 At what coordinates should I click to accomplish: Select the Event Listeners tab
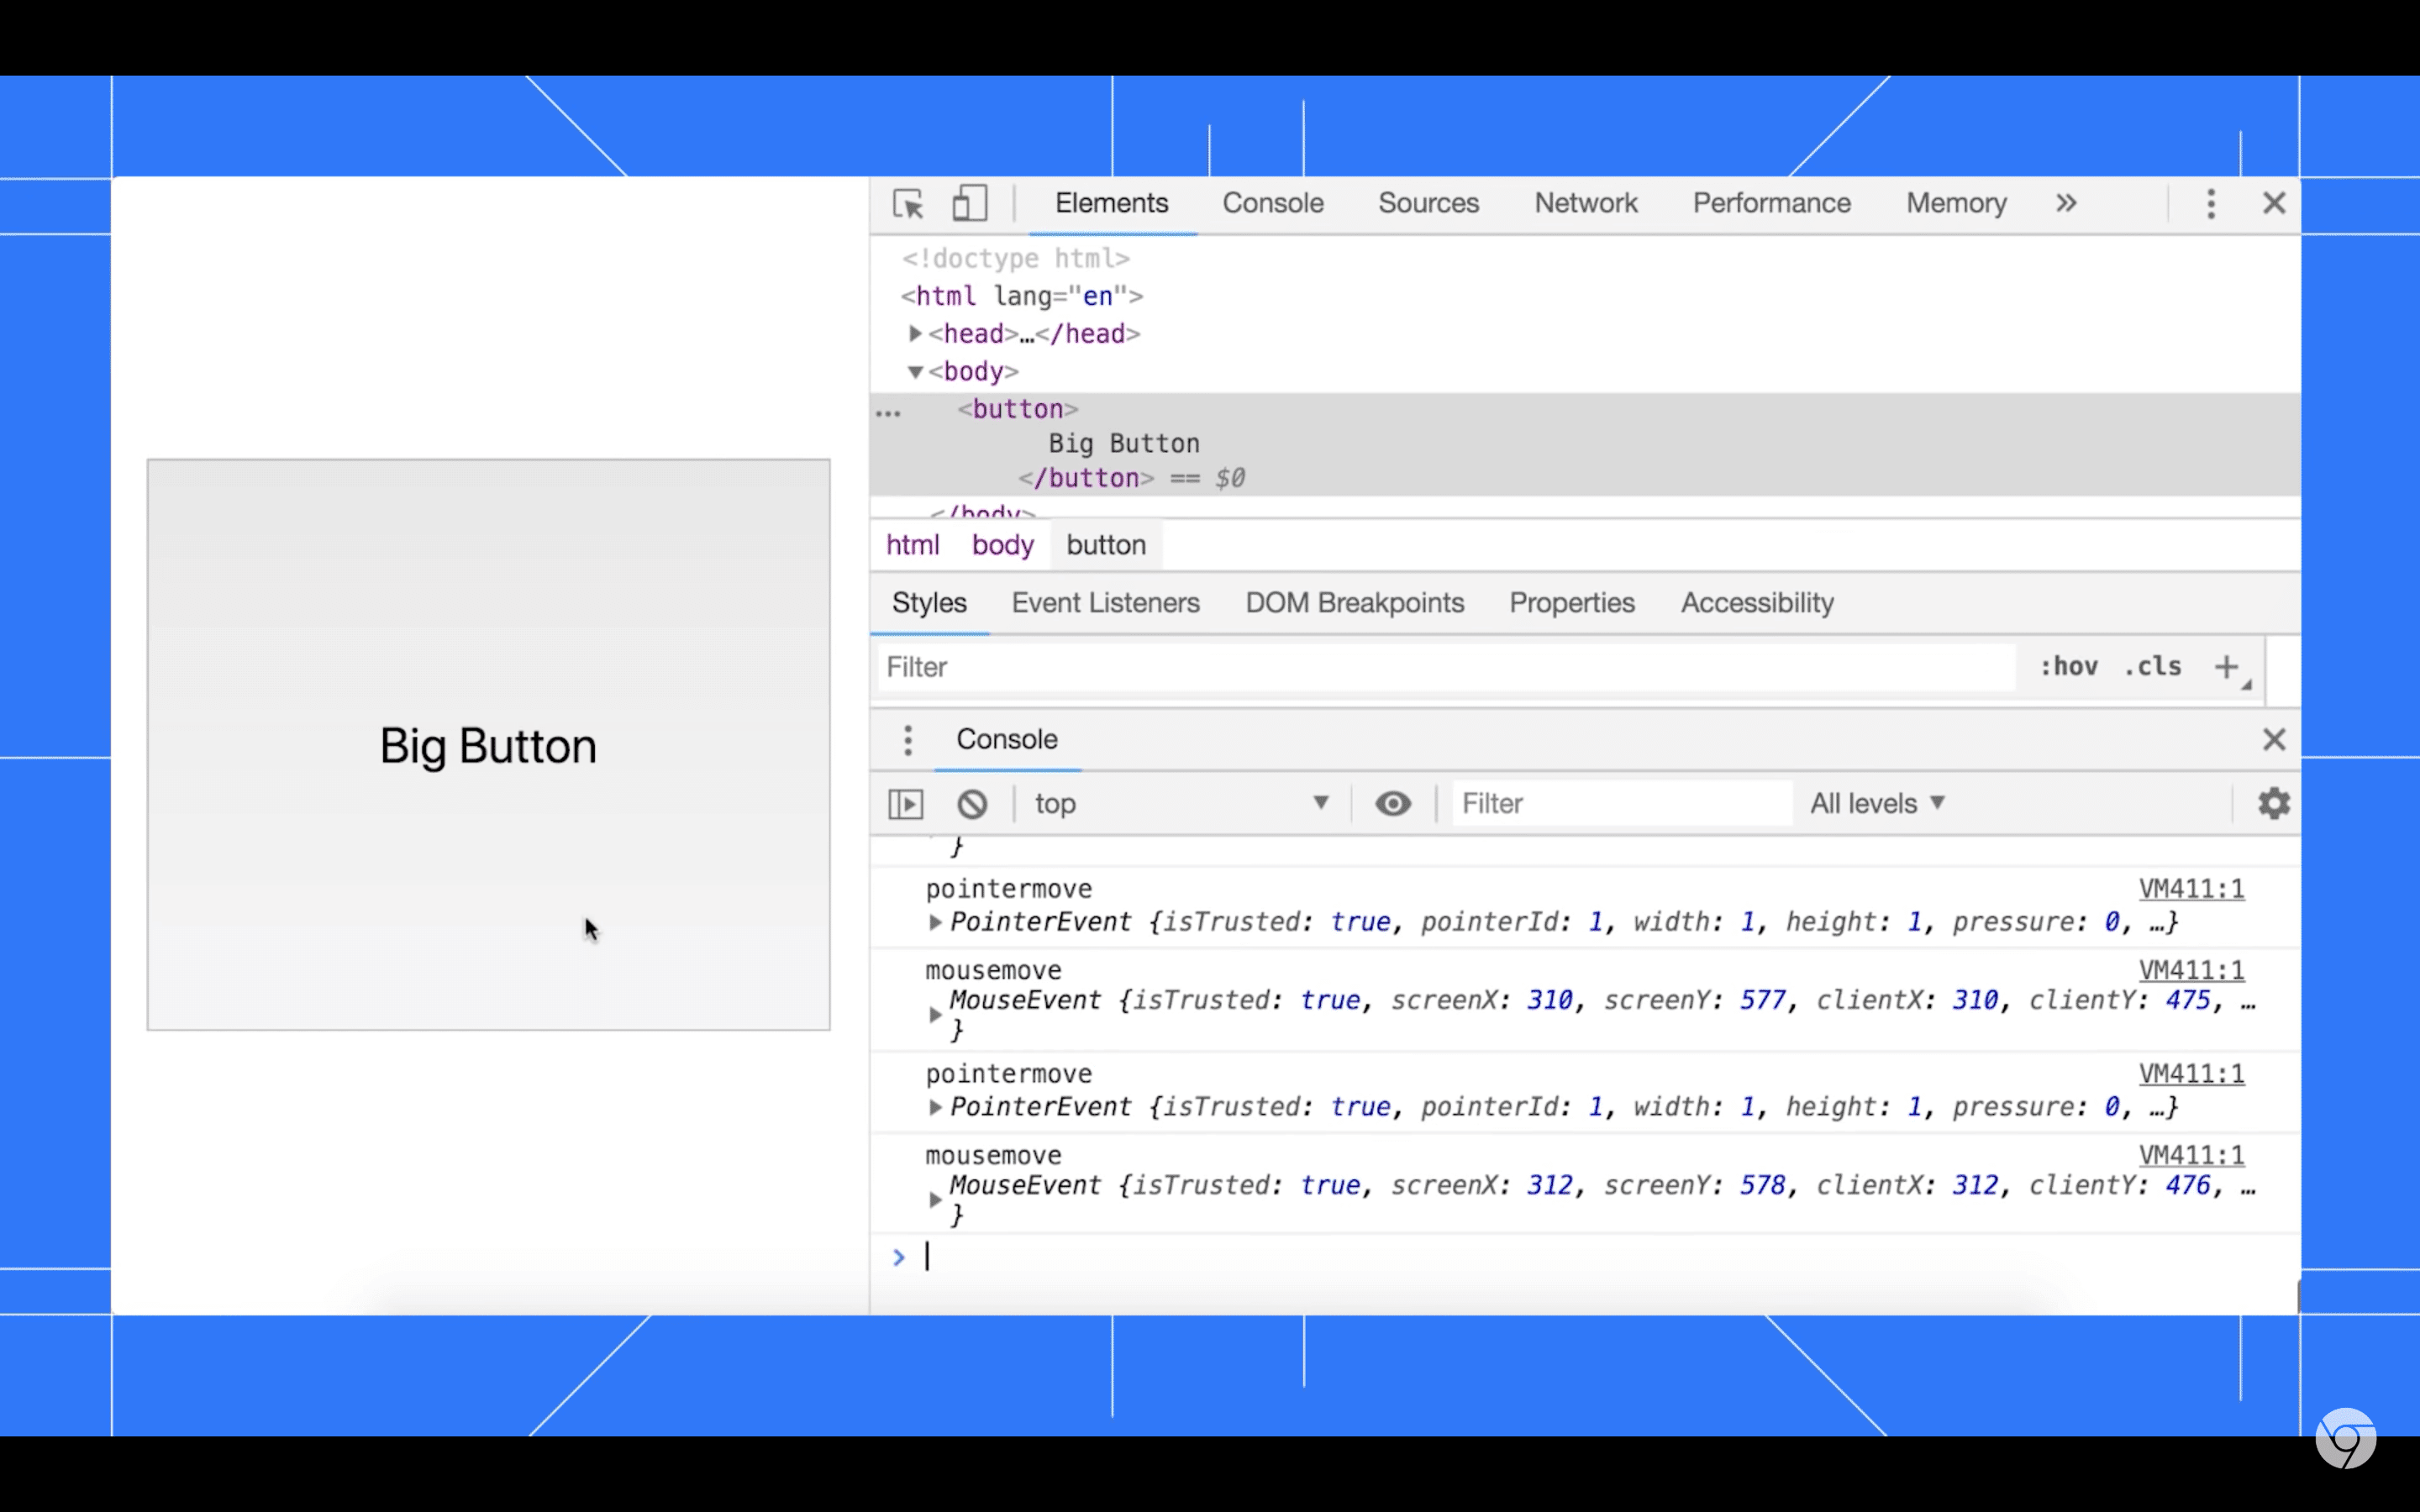pyautogui.click(x=1105, y=603)
